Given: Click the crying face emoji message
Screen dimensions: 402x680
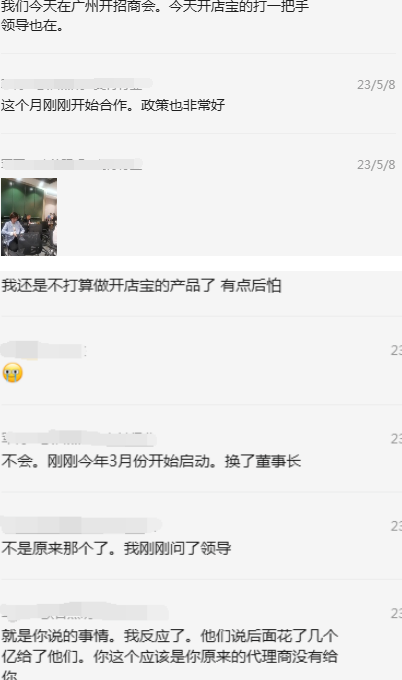Looking at the screenshot, I should (13, 373).
